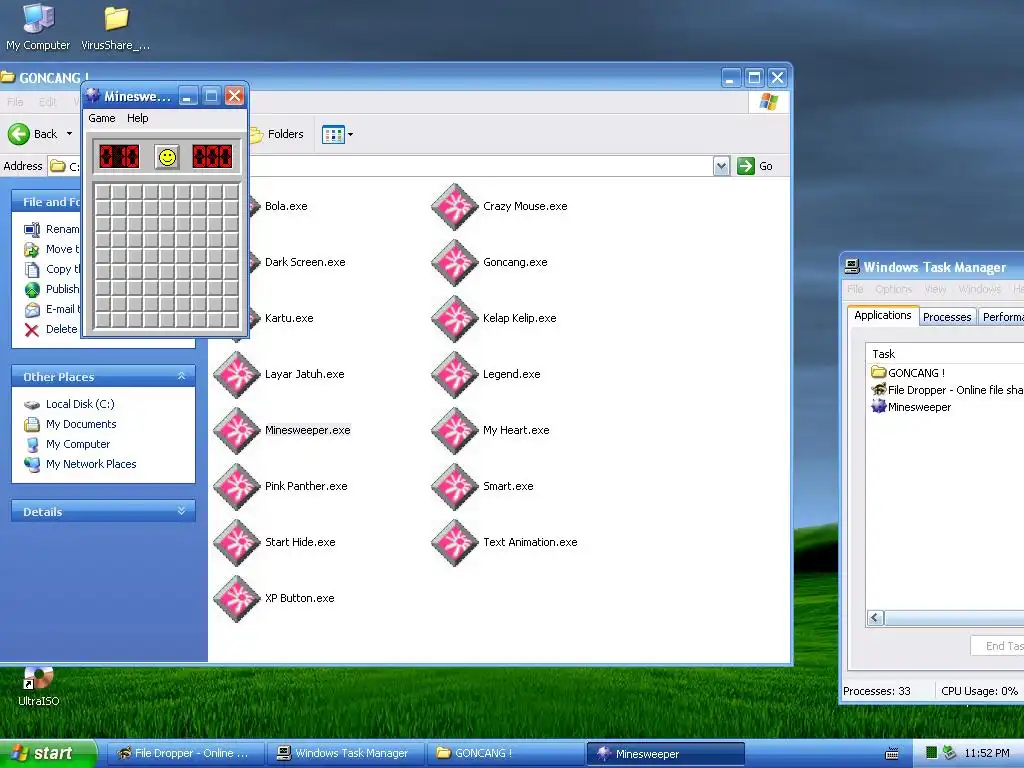Click the Back arrow in GONCANG window

pyautogui.click(x=19, y=135)
